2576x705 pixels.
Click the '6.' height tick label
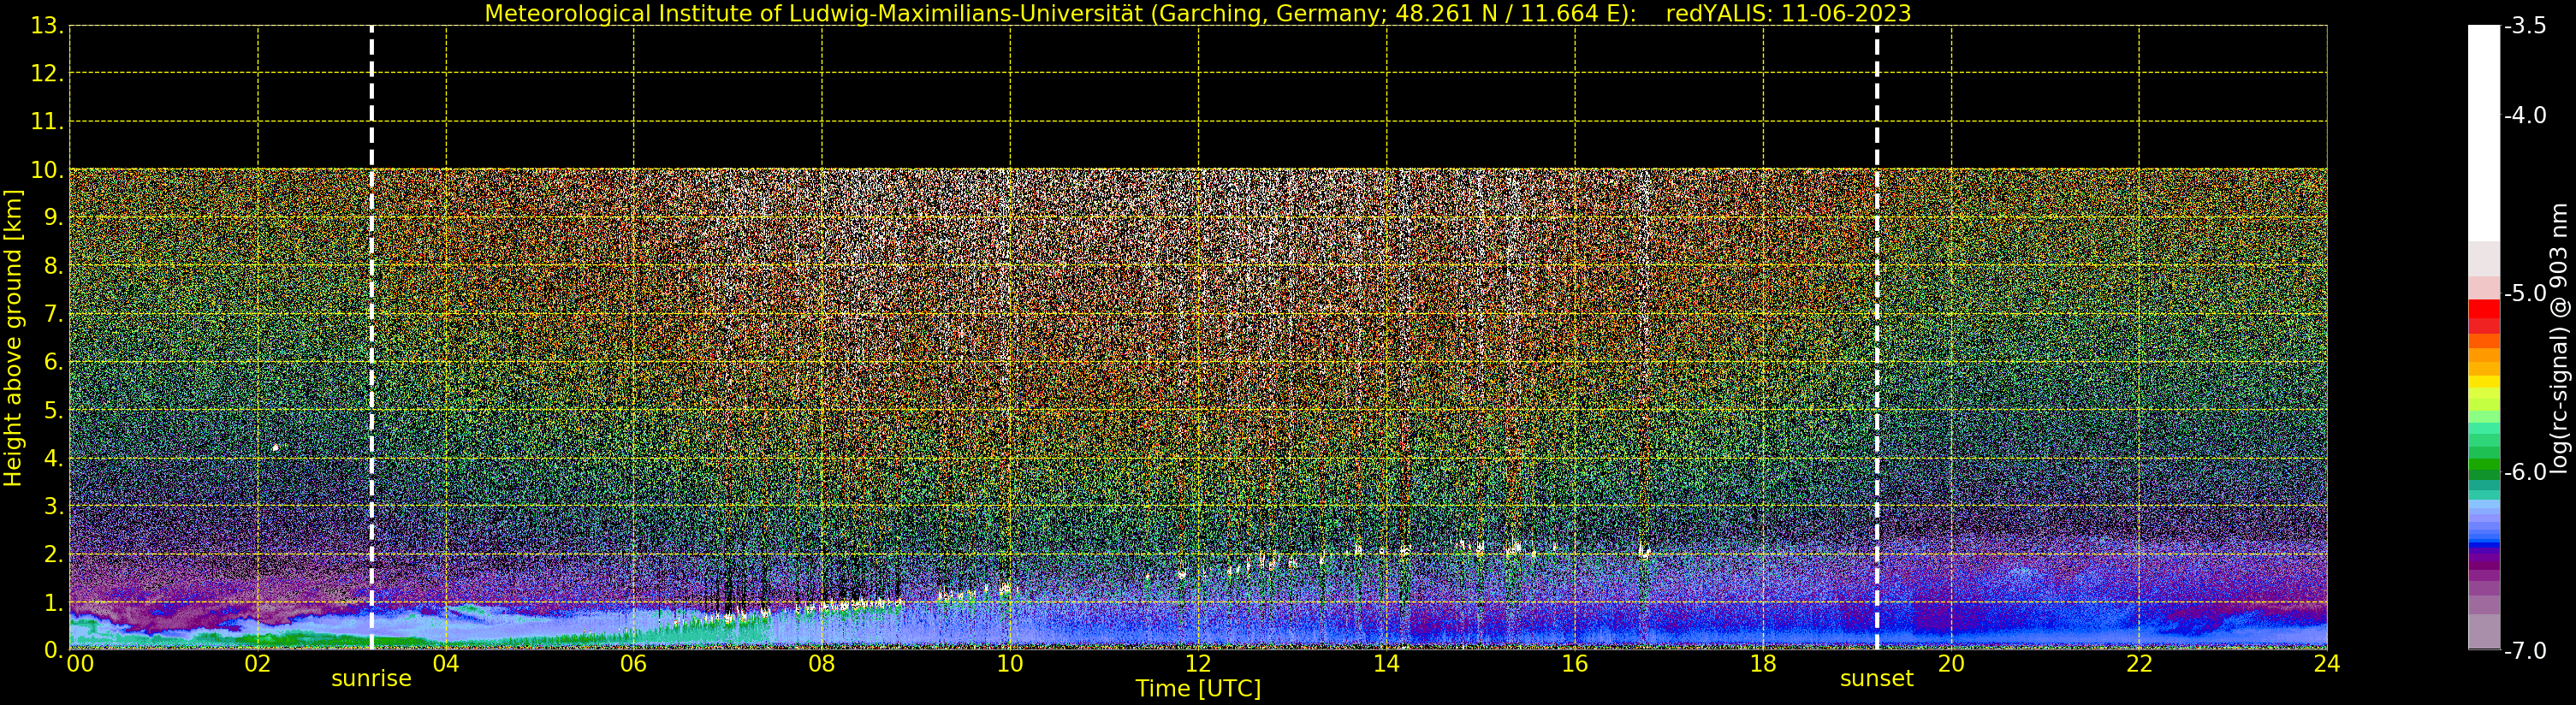click(53, 362)
